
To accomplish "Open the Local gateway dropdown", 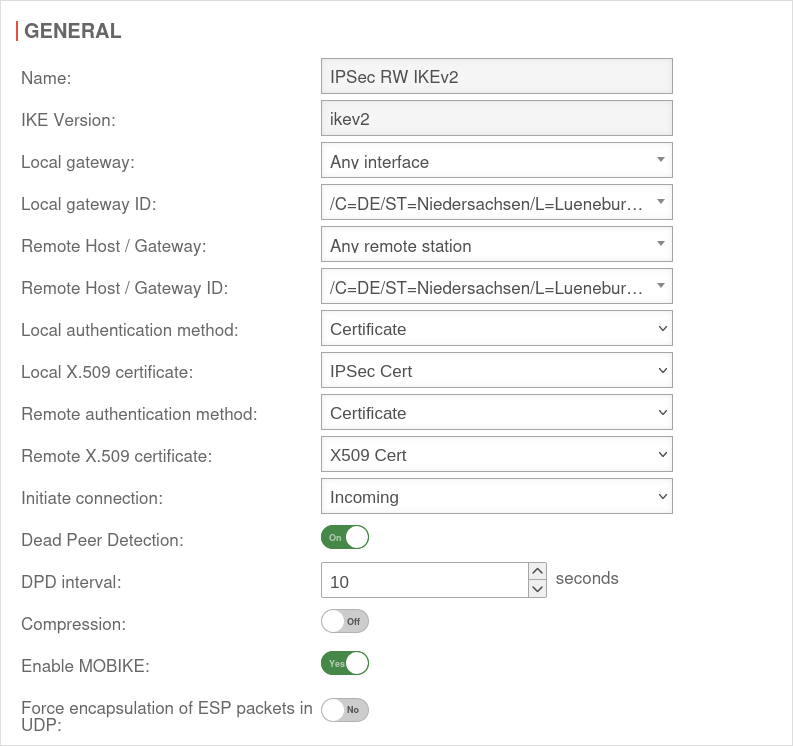I will click(496, 161).
